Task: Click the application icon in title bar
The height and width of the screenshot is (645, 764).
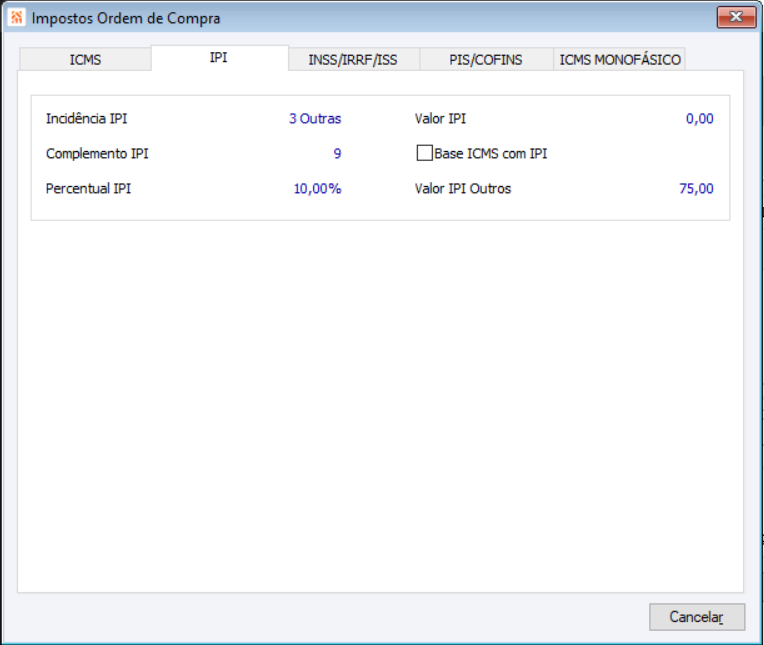Action: (17, 18)
